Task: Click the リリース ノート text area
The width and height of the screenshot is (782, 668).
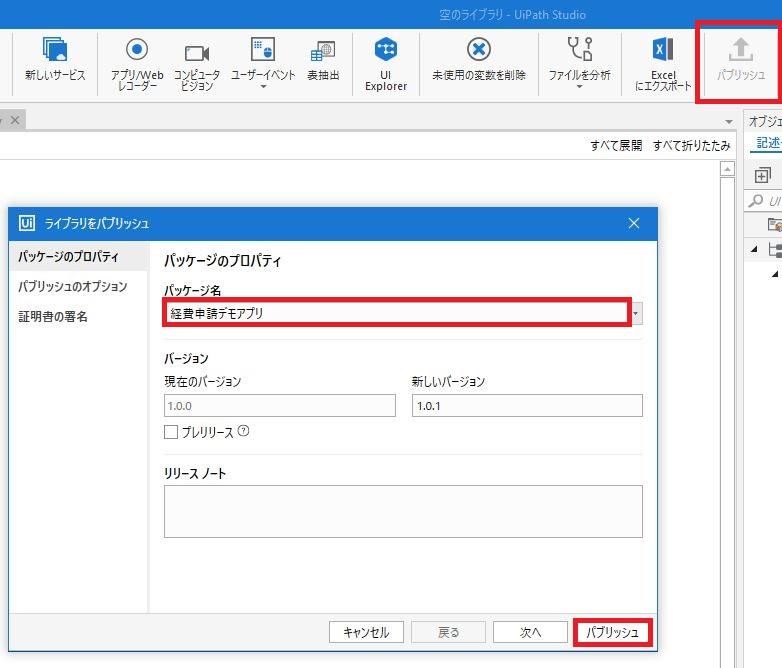Action: (x=403, y=511)
